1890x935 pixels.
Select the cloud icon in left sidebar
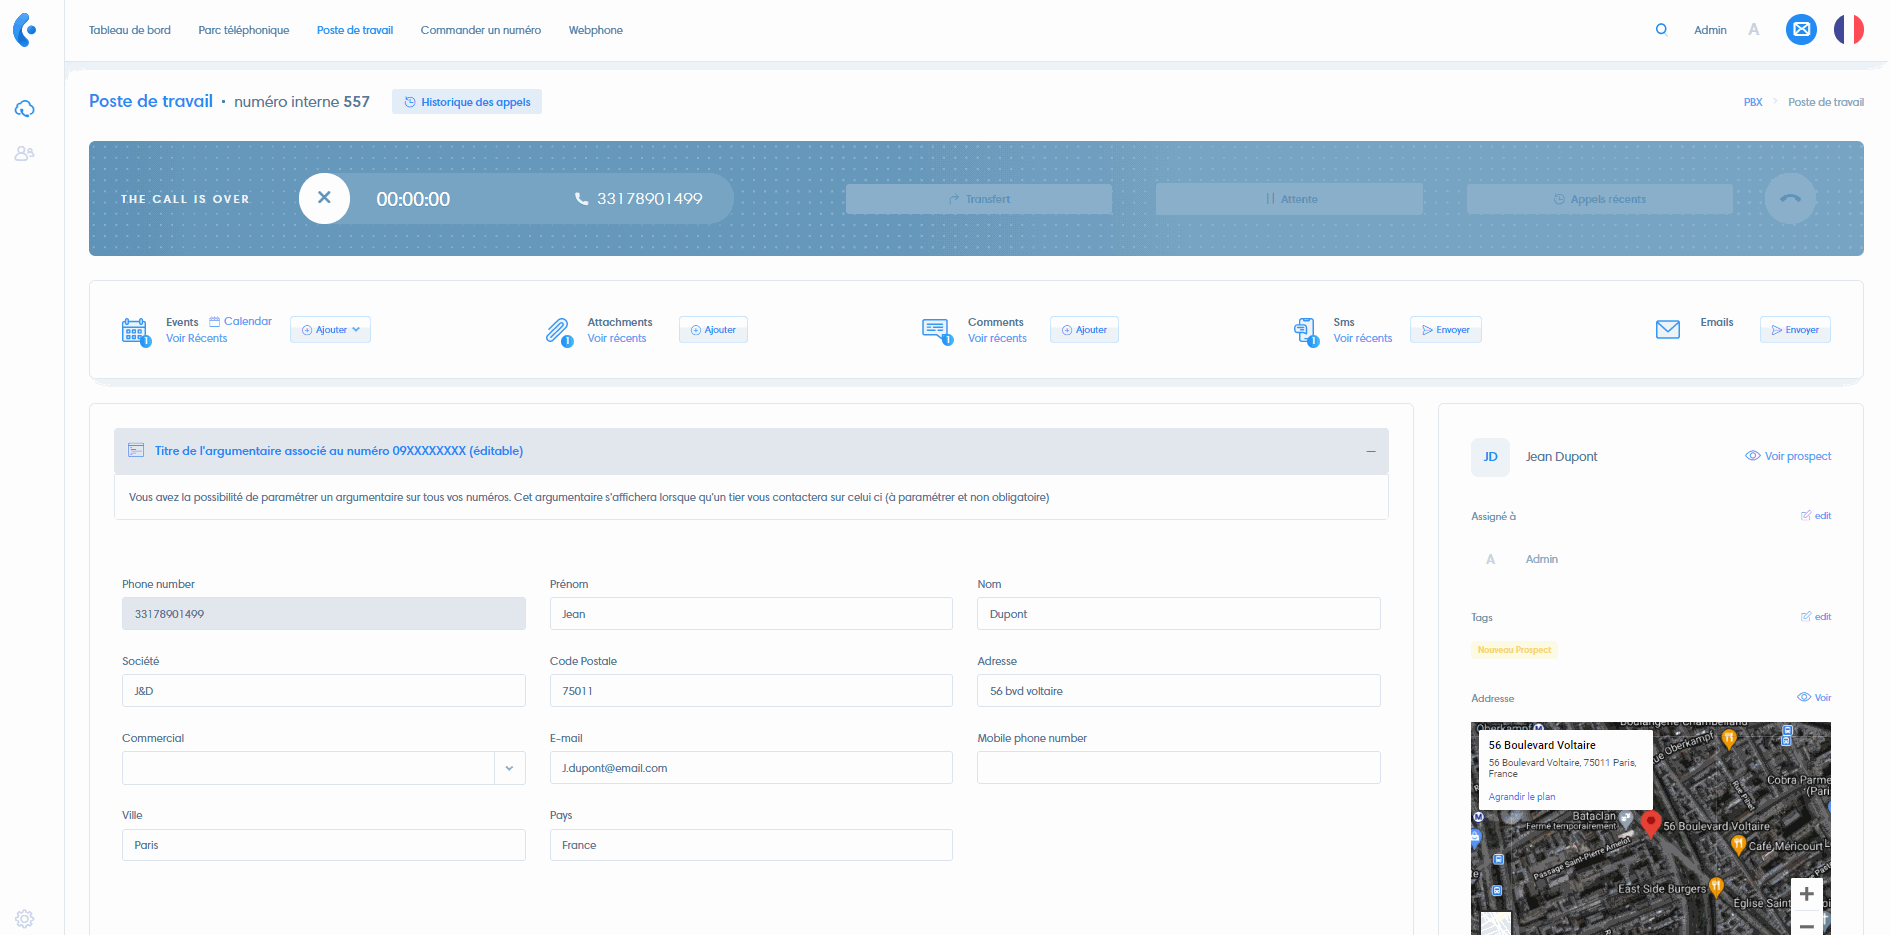tap(25, 108)
